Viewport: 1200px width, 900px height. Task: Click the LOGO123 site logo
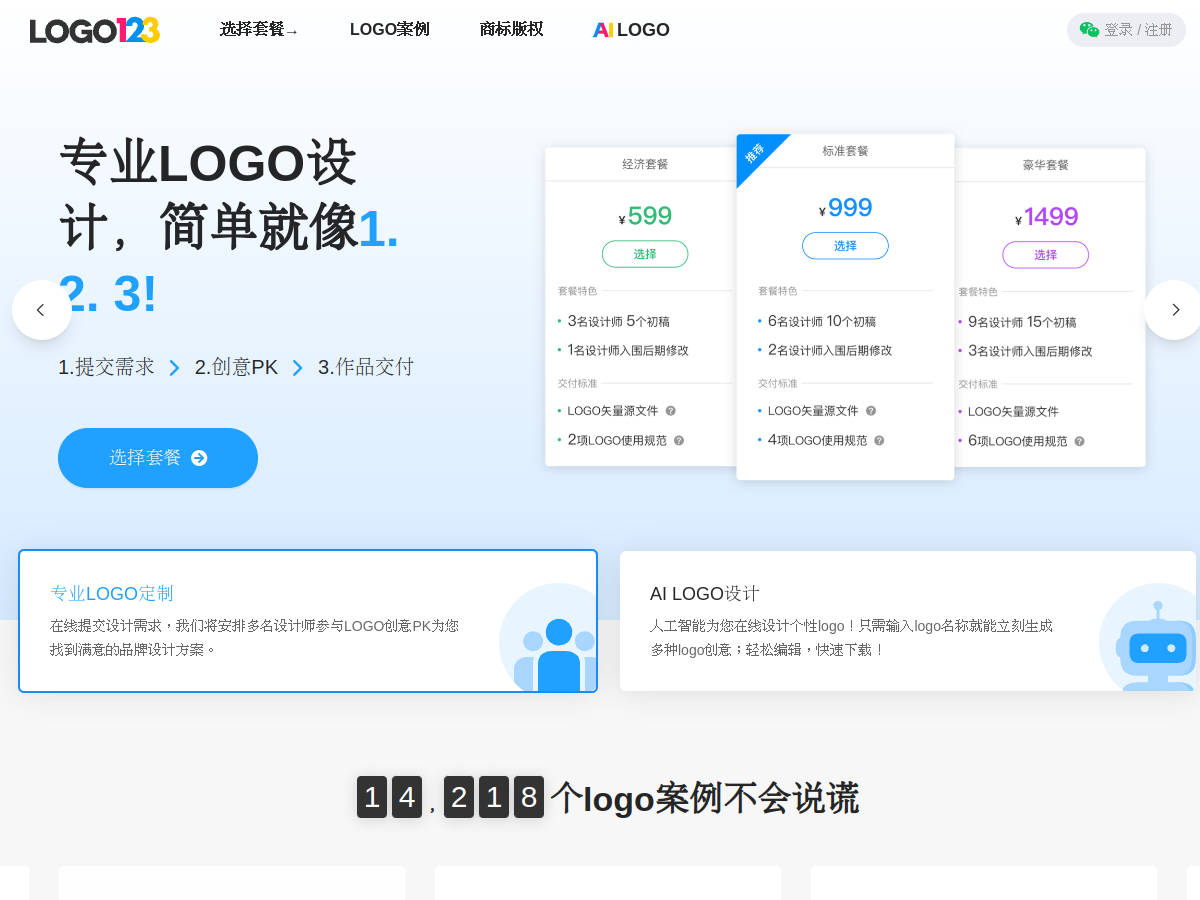[95, 30]
